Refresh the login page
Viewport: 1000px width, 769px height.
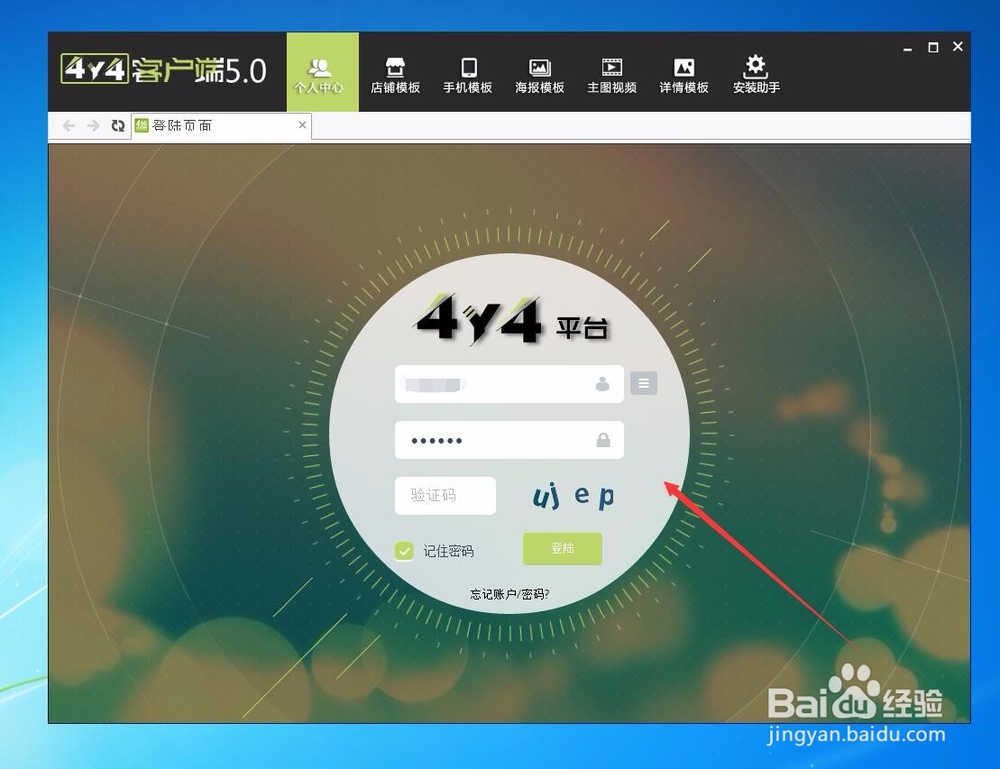pos(117,126)
